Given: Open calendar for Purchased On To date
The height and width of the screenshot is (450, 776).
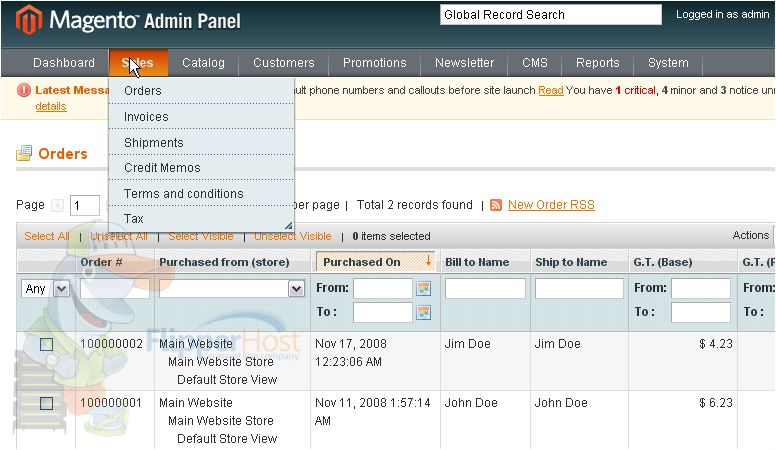Looking at the screenshot, I should point(424,312).
